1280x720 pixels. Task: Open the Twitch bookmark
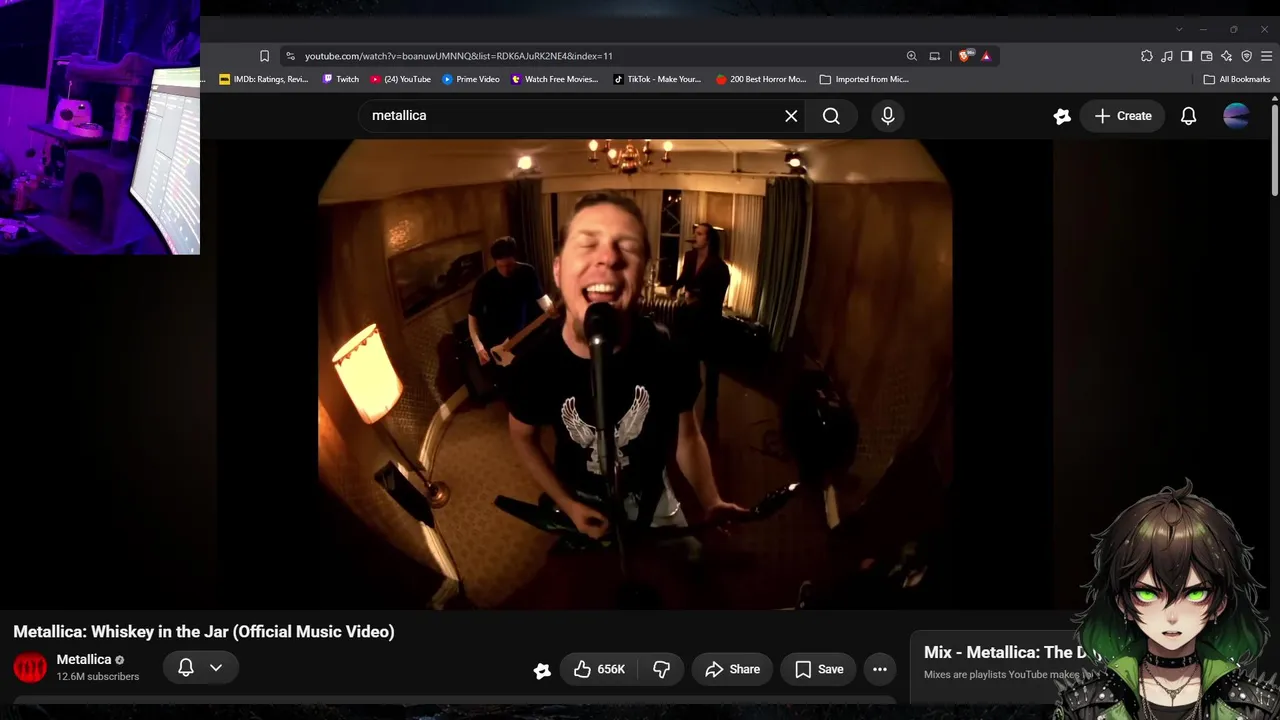[341, 79]
